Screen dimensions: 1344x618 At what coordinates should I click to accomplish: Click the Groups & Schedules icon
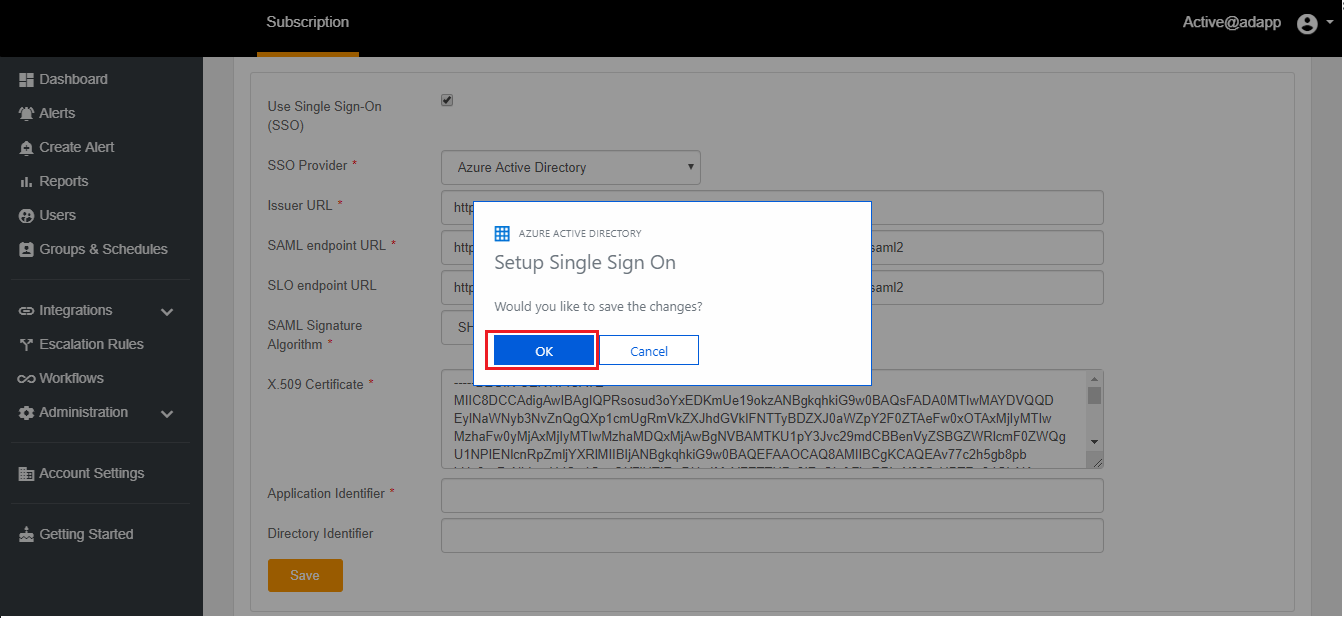pyautogui.click(x=27, y=250)
